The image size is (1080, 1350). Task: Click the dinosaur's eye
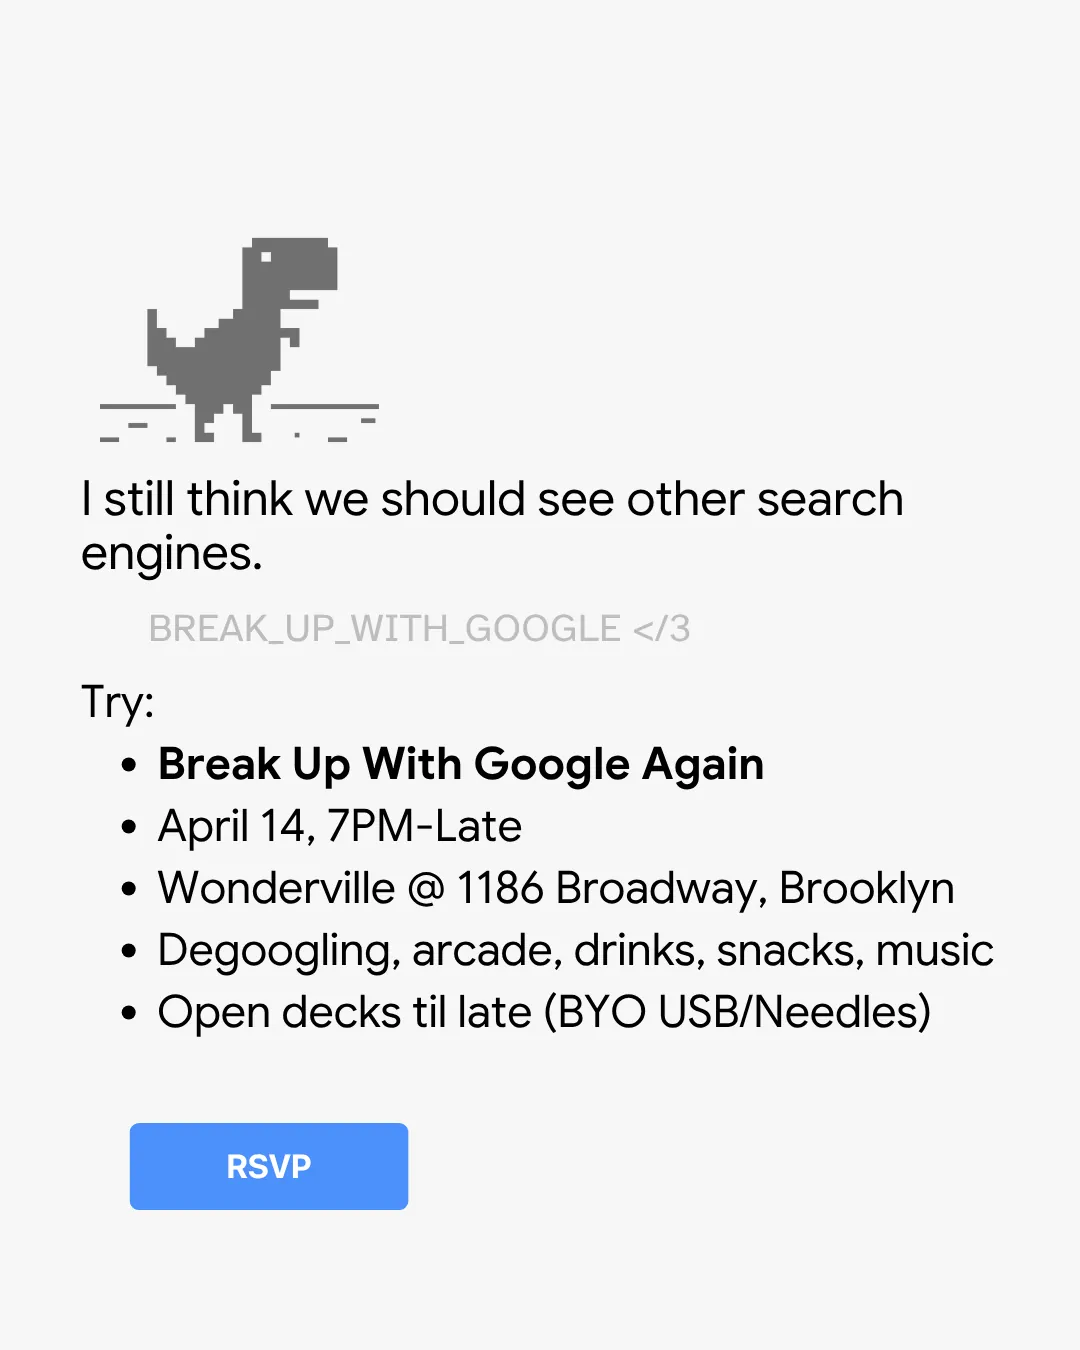(266, 256)
